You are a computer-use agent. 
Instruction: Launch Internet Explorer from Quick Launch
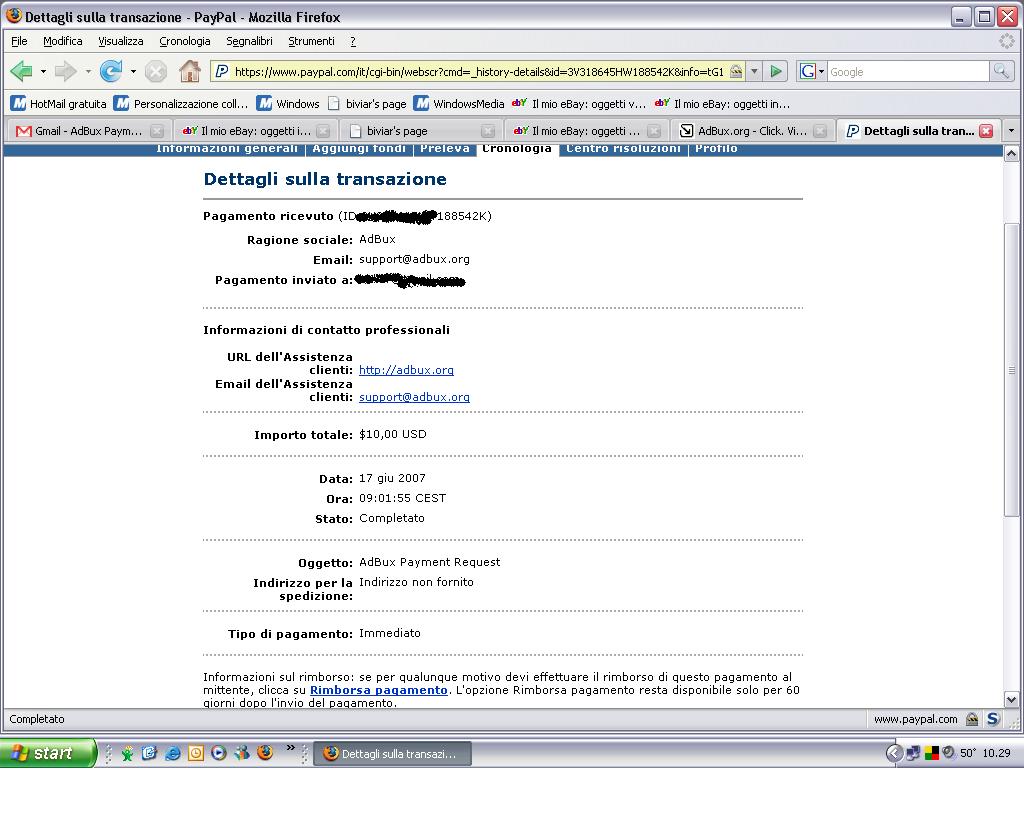172,753
